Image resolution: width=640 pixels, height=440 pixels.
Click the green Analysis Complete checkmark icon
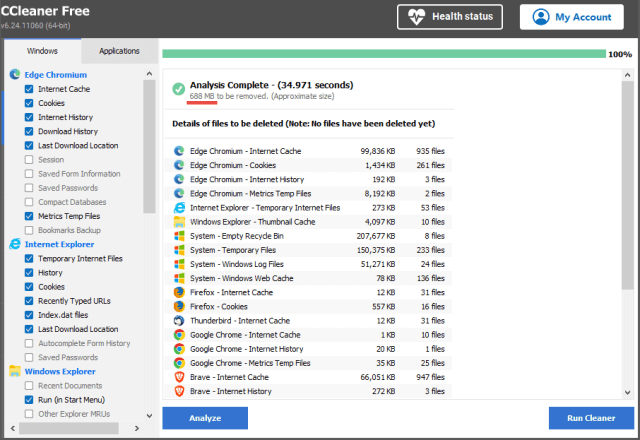coord(178,89)
